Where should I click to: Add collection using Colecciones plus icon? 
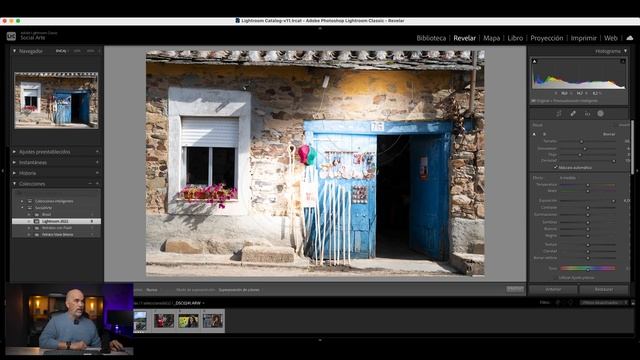click(x=97, y=184)
